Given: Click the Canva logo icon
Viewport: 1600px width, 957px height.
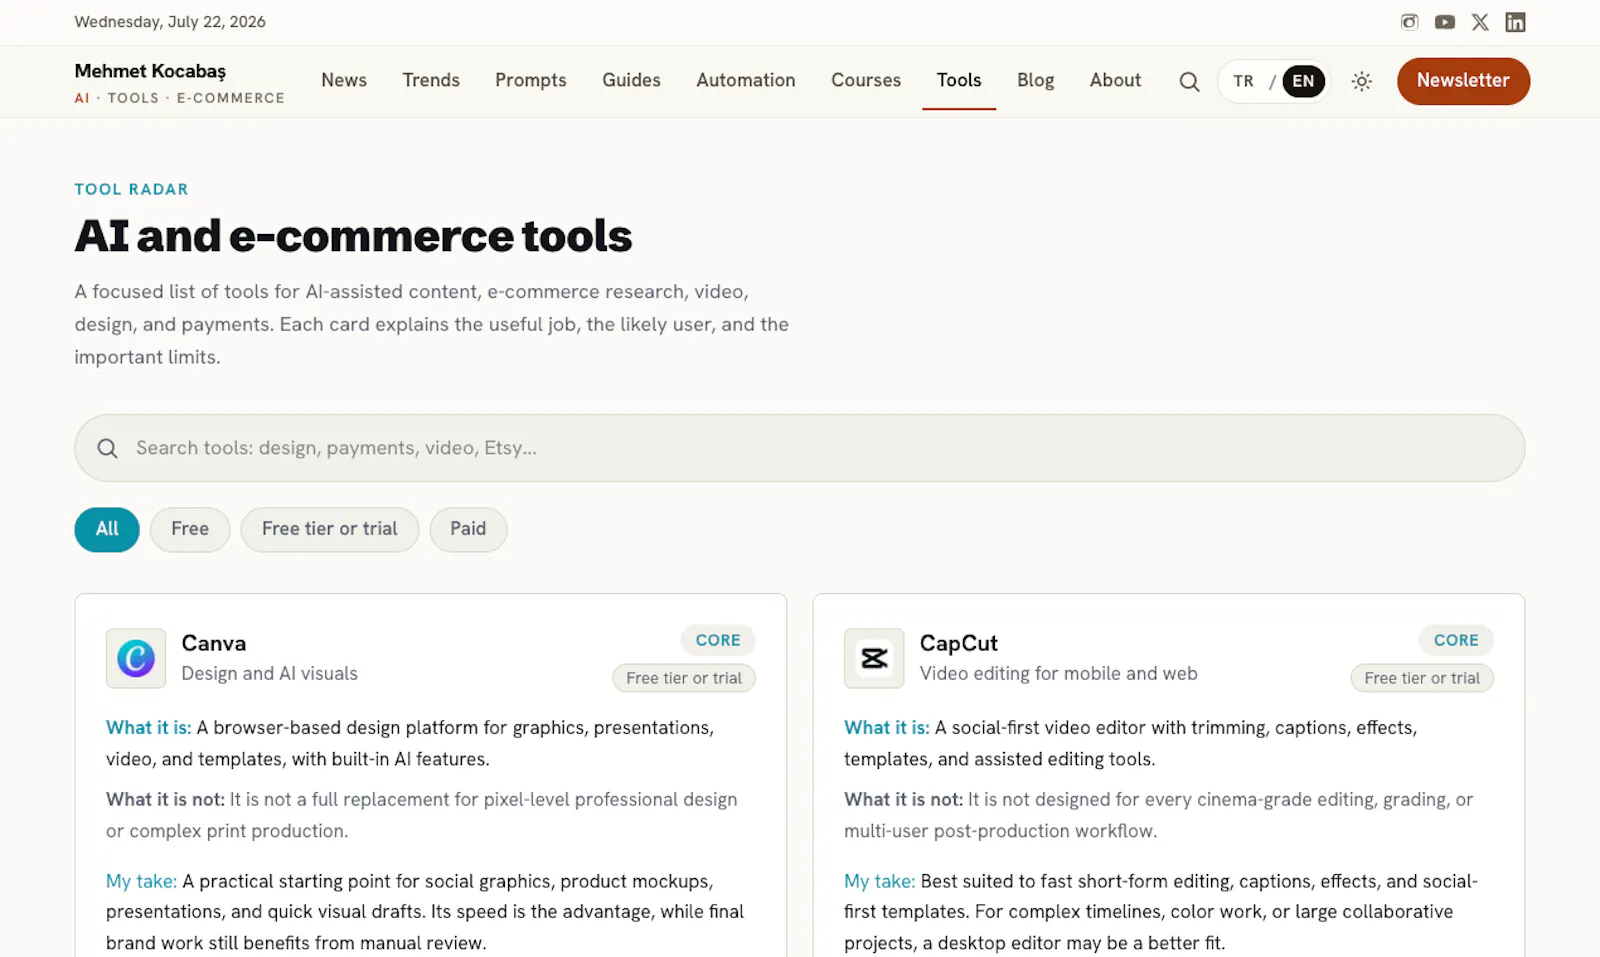Looking at the screenshot, I should [x=136, y=658].
